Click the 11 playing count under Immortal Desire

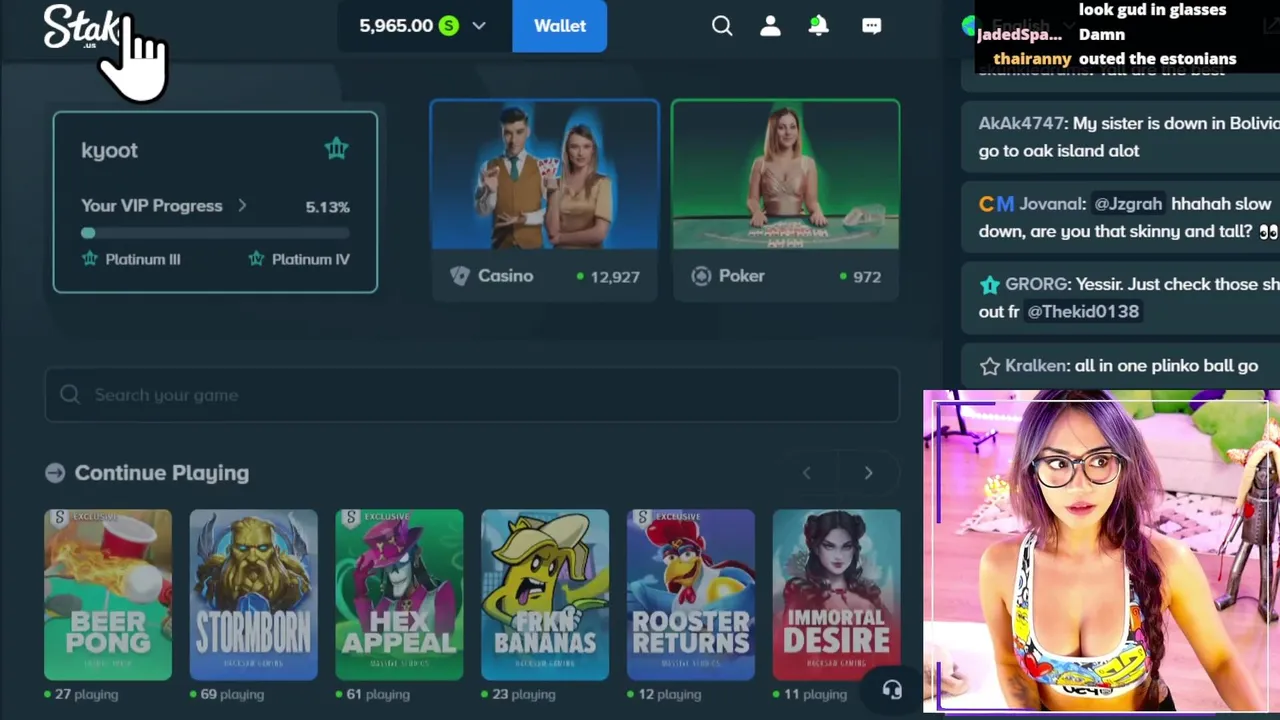click(x=815, y=694)
